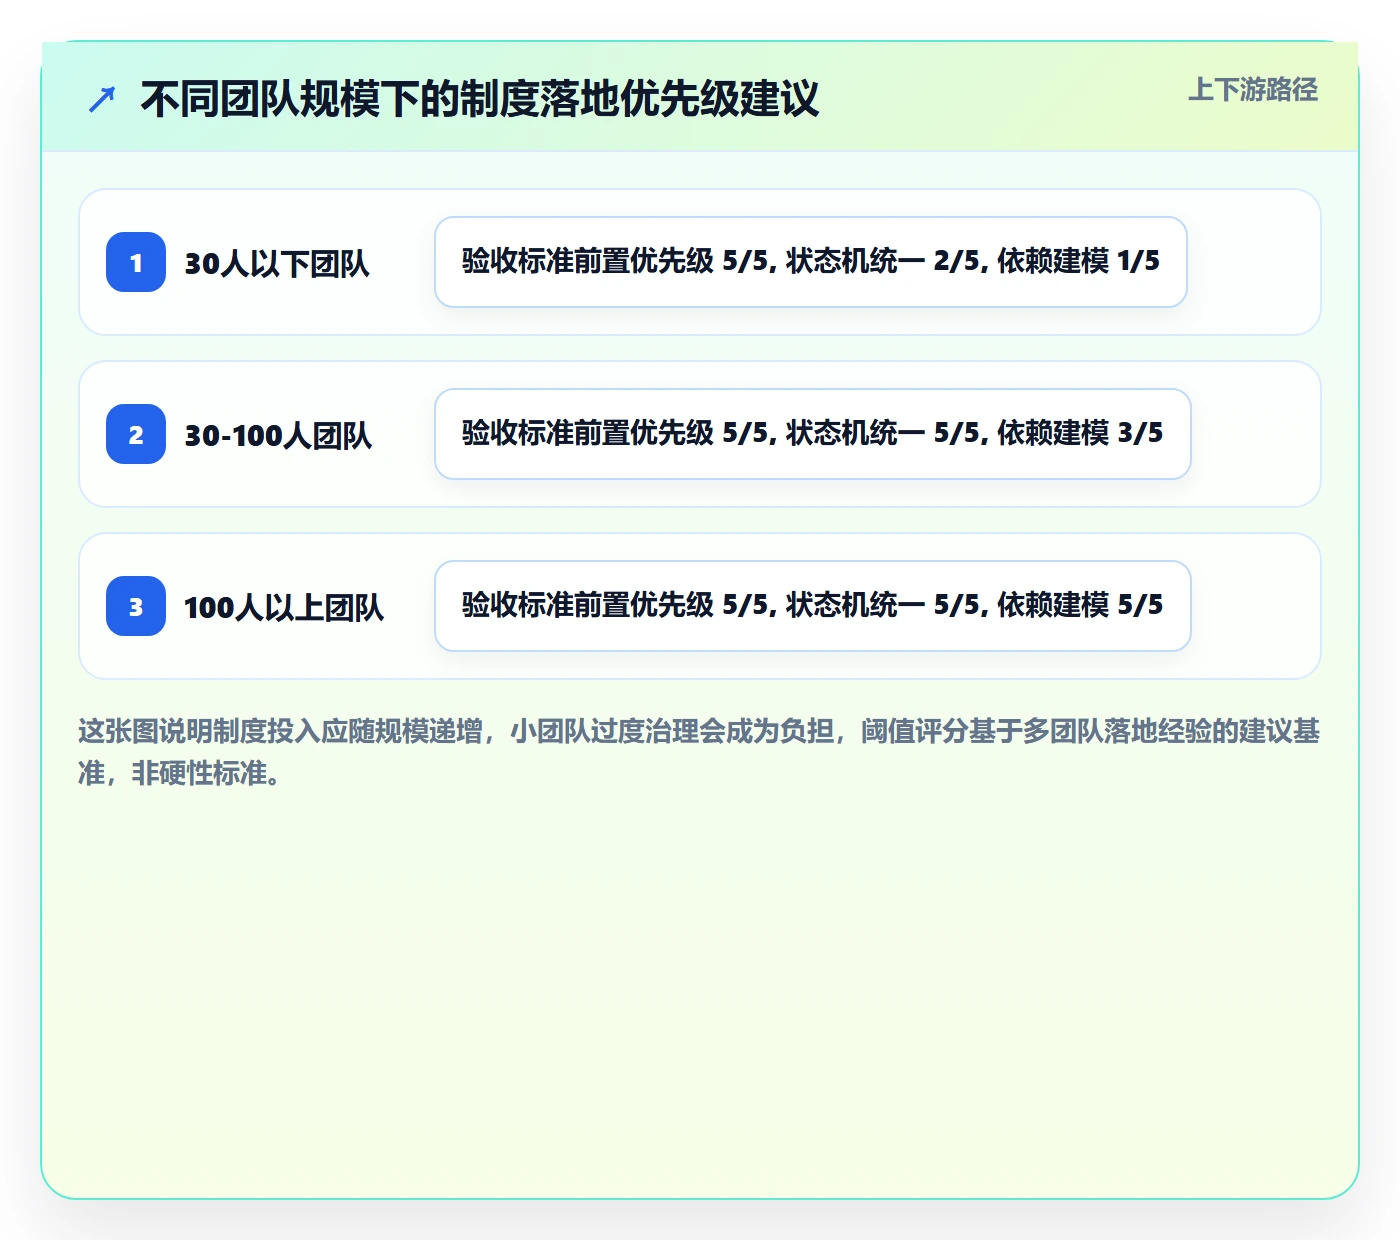Open the box ending with 依赖建模 3/5
The height and width of the screenshot is (1240, 1400).
[813, 434]
